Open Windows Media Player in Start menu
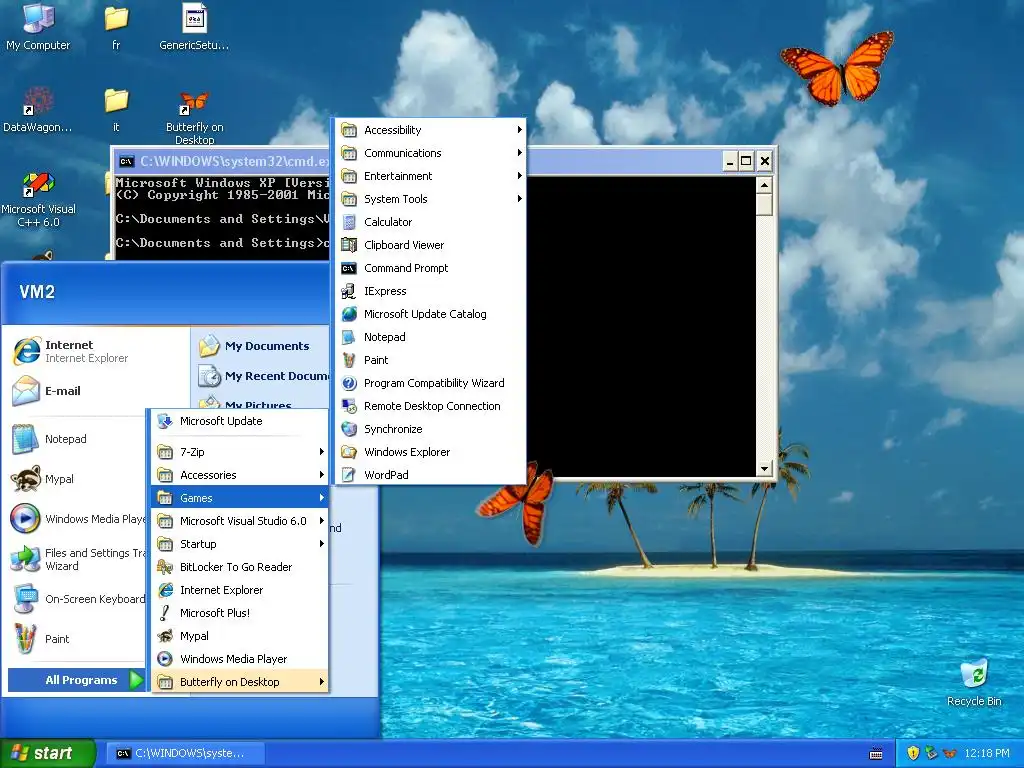This screenshot has width=1024, height=768. [x=77, y=519]
